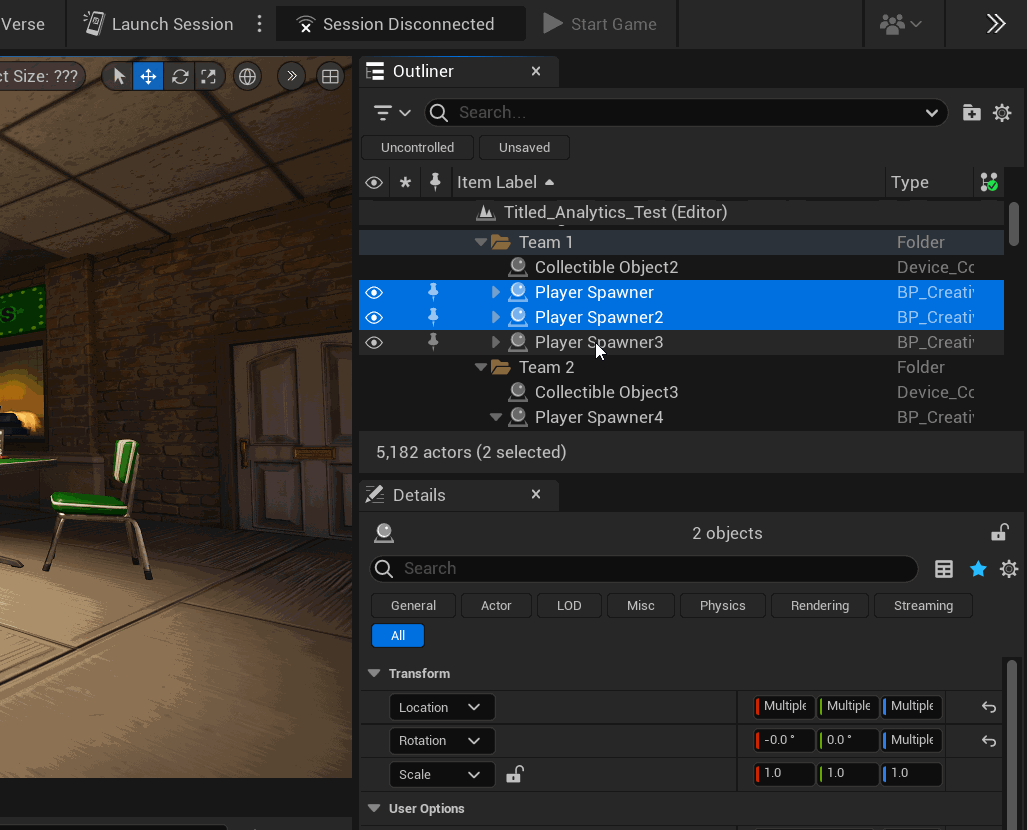The height and width of the screenshot is (830, 1027).
Task: Select the All details filter
Action: point(398,635)
